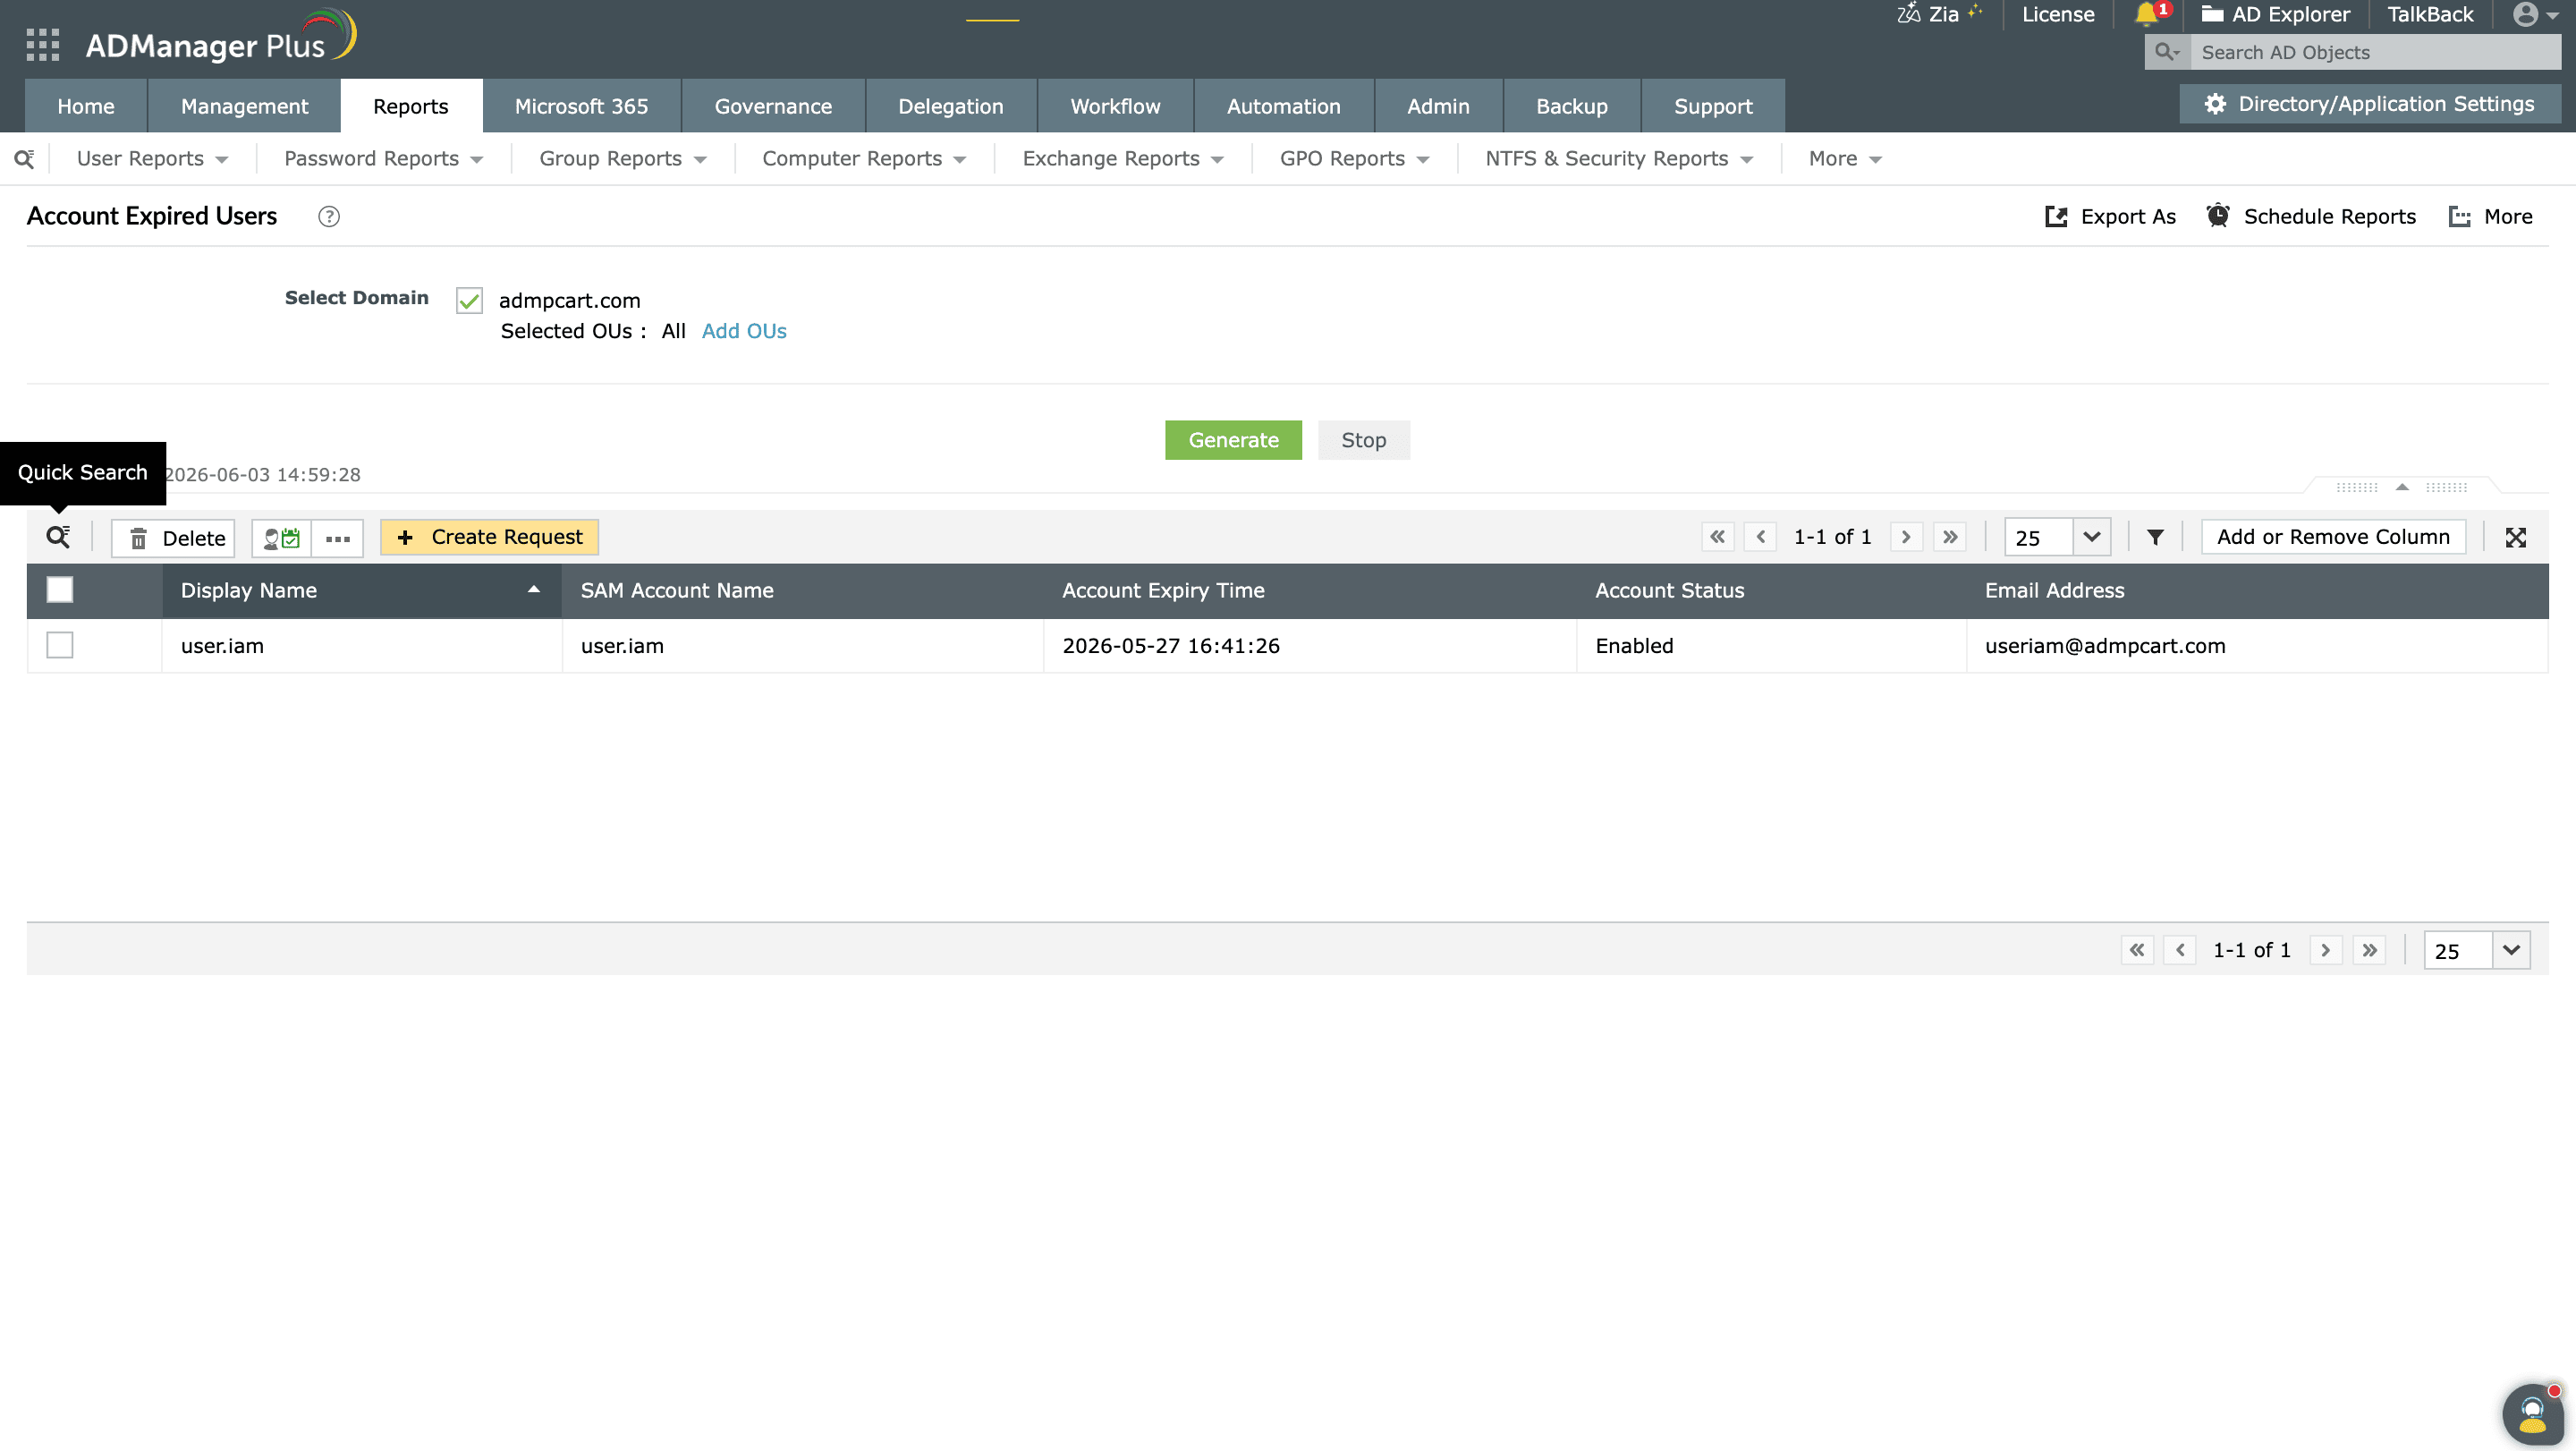The width and height of the screenshot is (2576, 1451).
Task: Click the Delete button
Action: (x=174, y=538)
